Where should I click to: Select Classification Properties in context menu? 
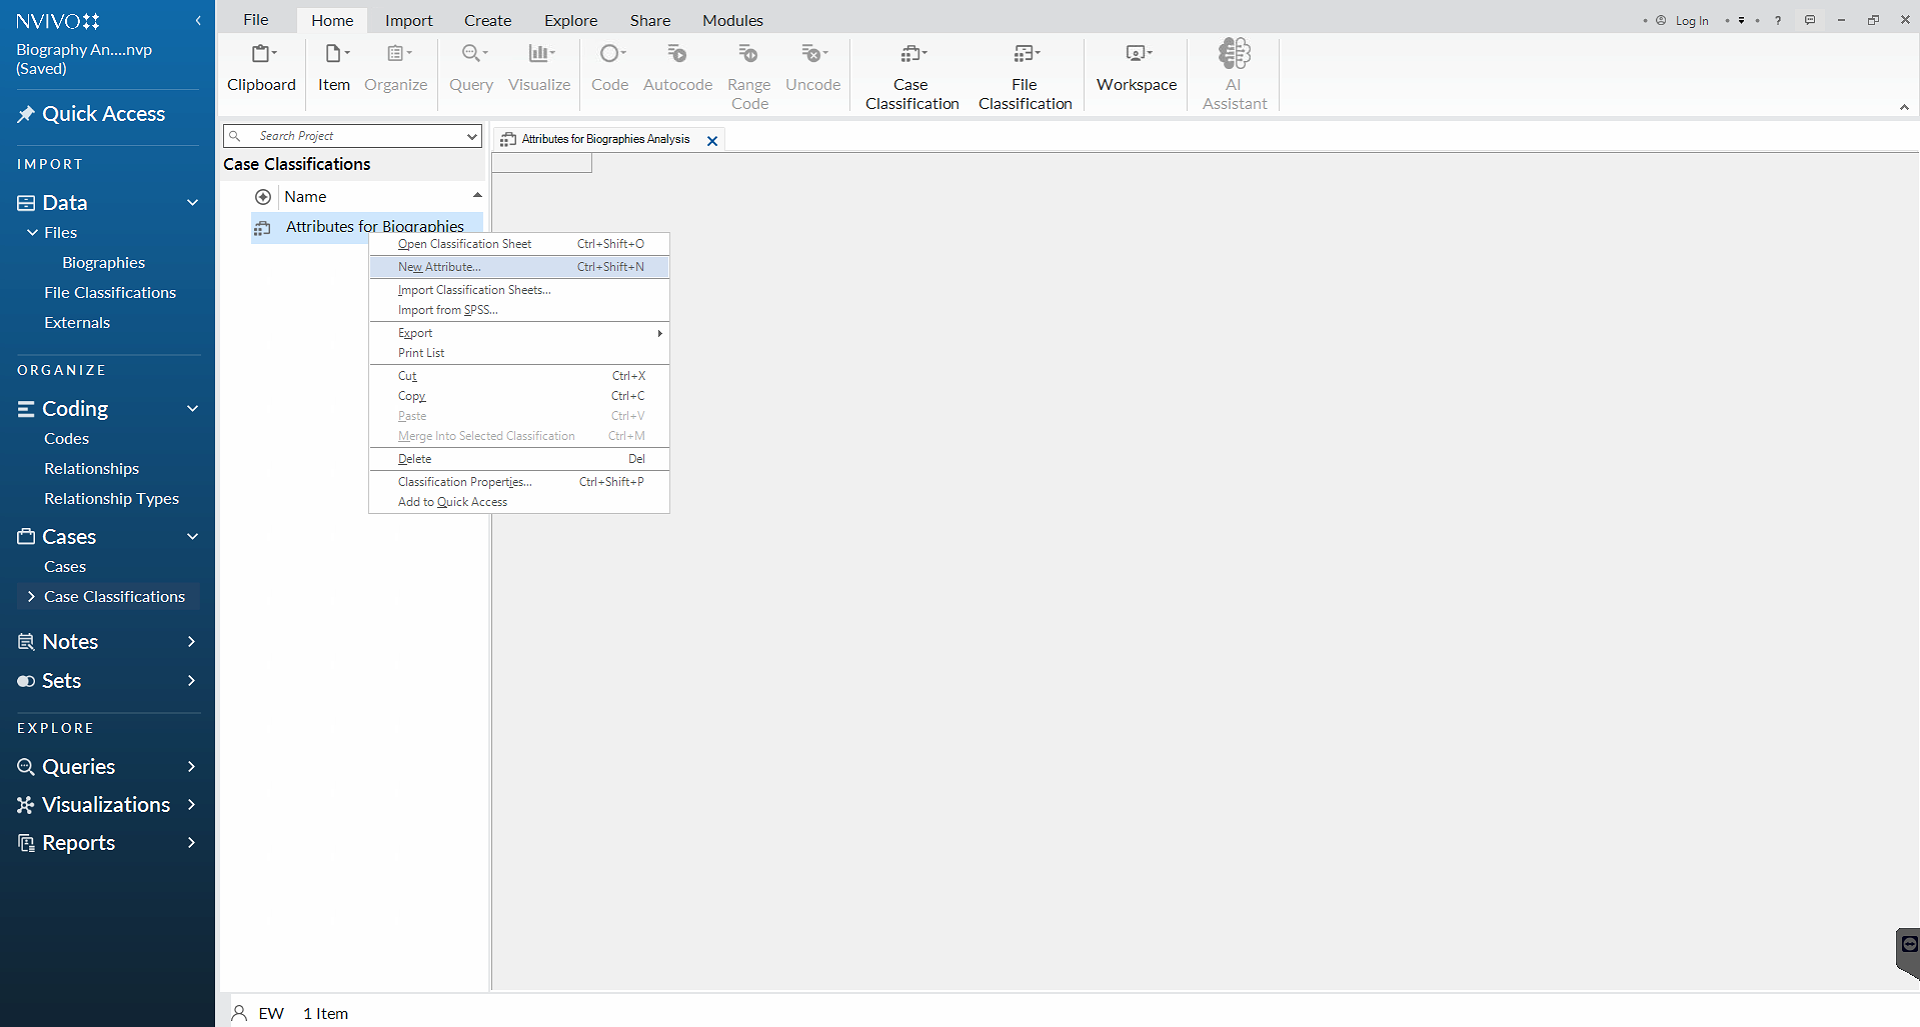pyautogui.click(x=464, y=482)
